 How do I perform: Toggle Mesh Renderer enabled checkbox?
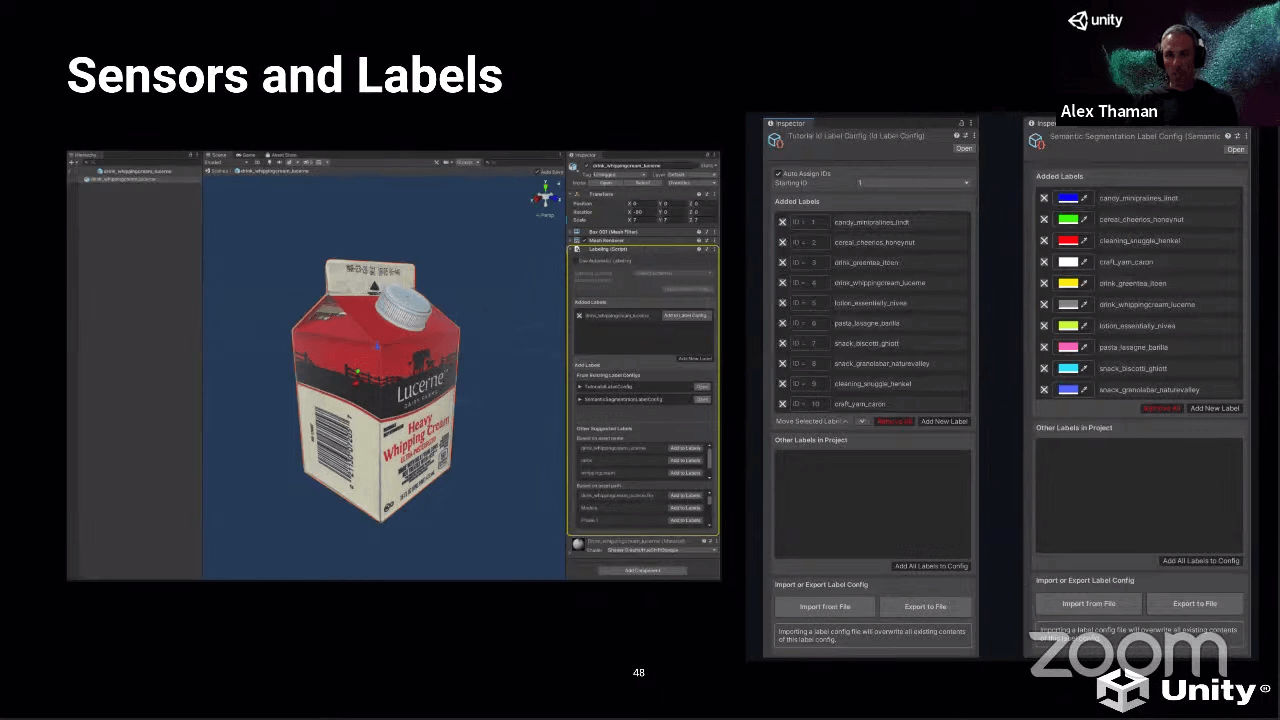[x=585, y=240]
